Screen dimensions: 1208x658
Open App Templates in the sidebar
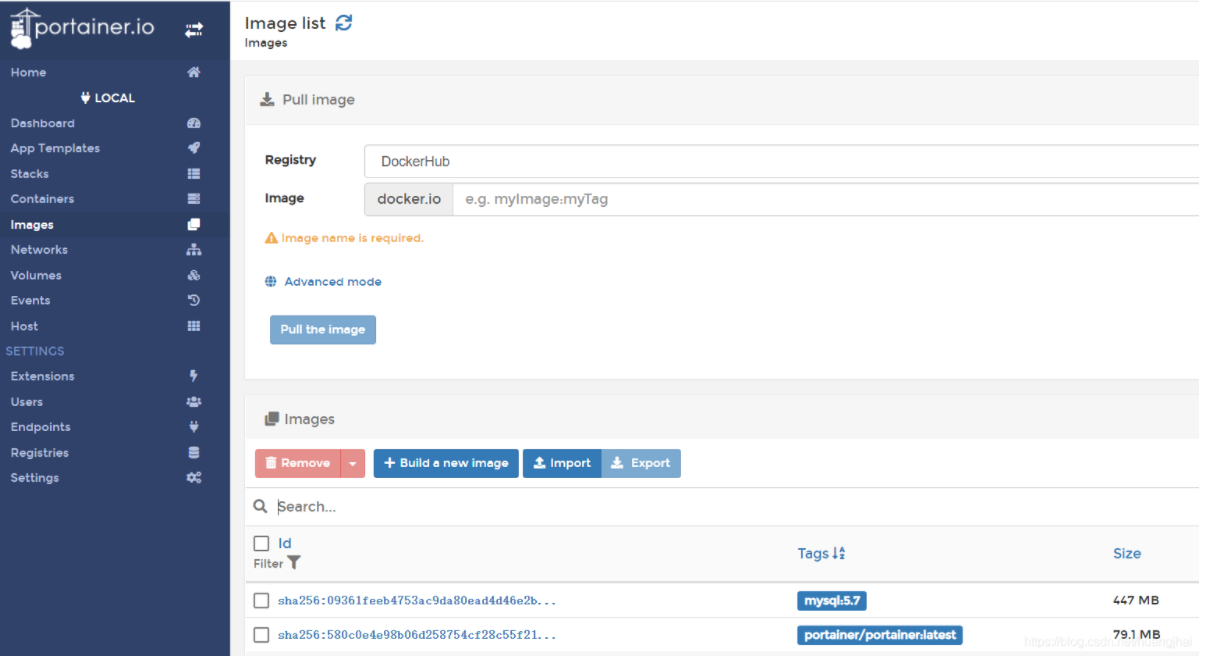[55, 148]
